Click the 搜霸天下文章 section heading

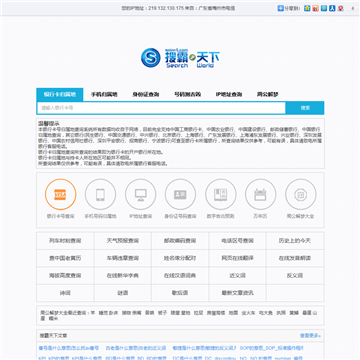pos(53,336)
